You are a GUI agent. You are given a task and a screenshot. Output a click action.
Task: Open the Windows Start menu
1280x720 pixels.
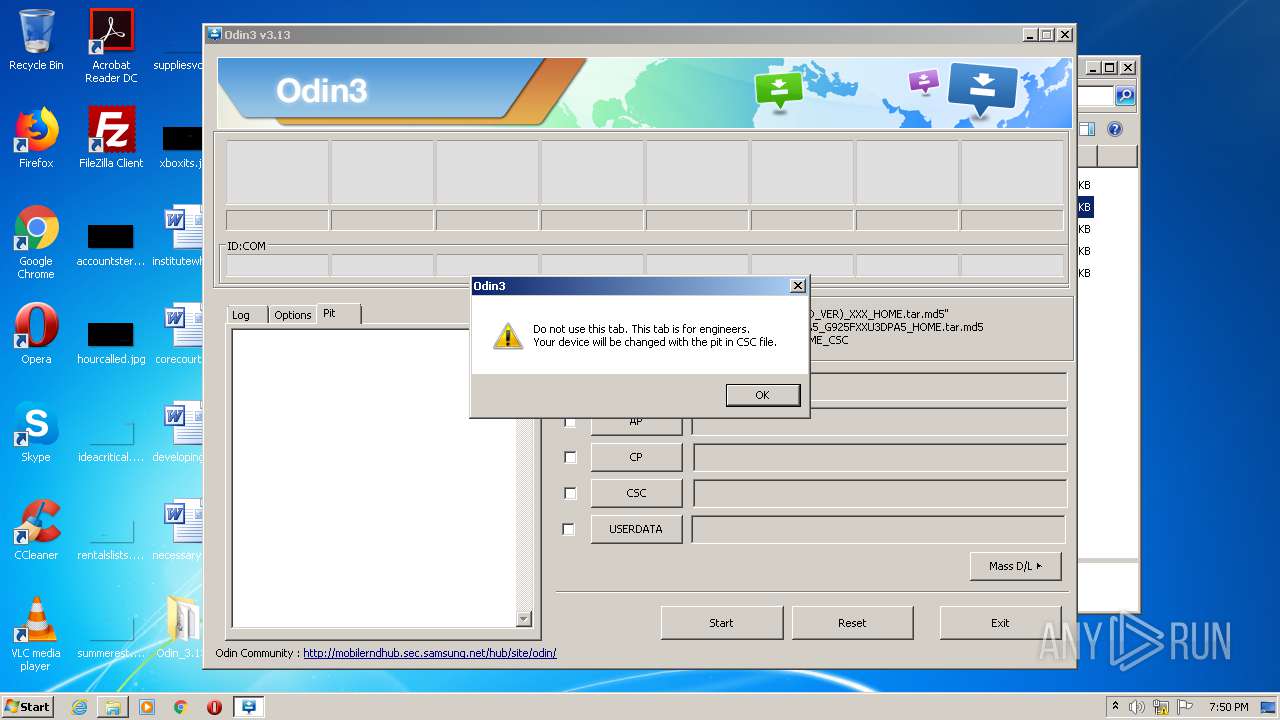pyautogui.click(x=28, y=706)
